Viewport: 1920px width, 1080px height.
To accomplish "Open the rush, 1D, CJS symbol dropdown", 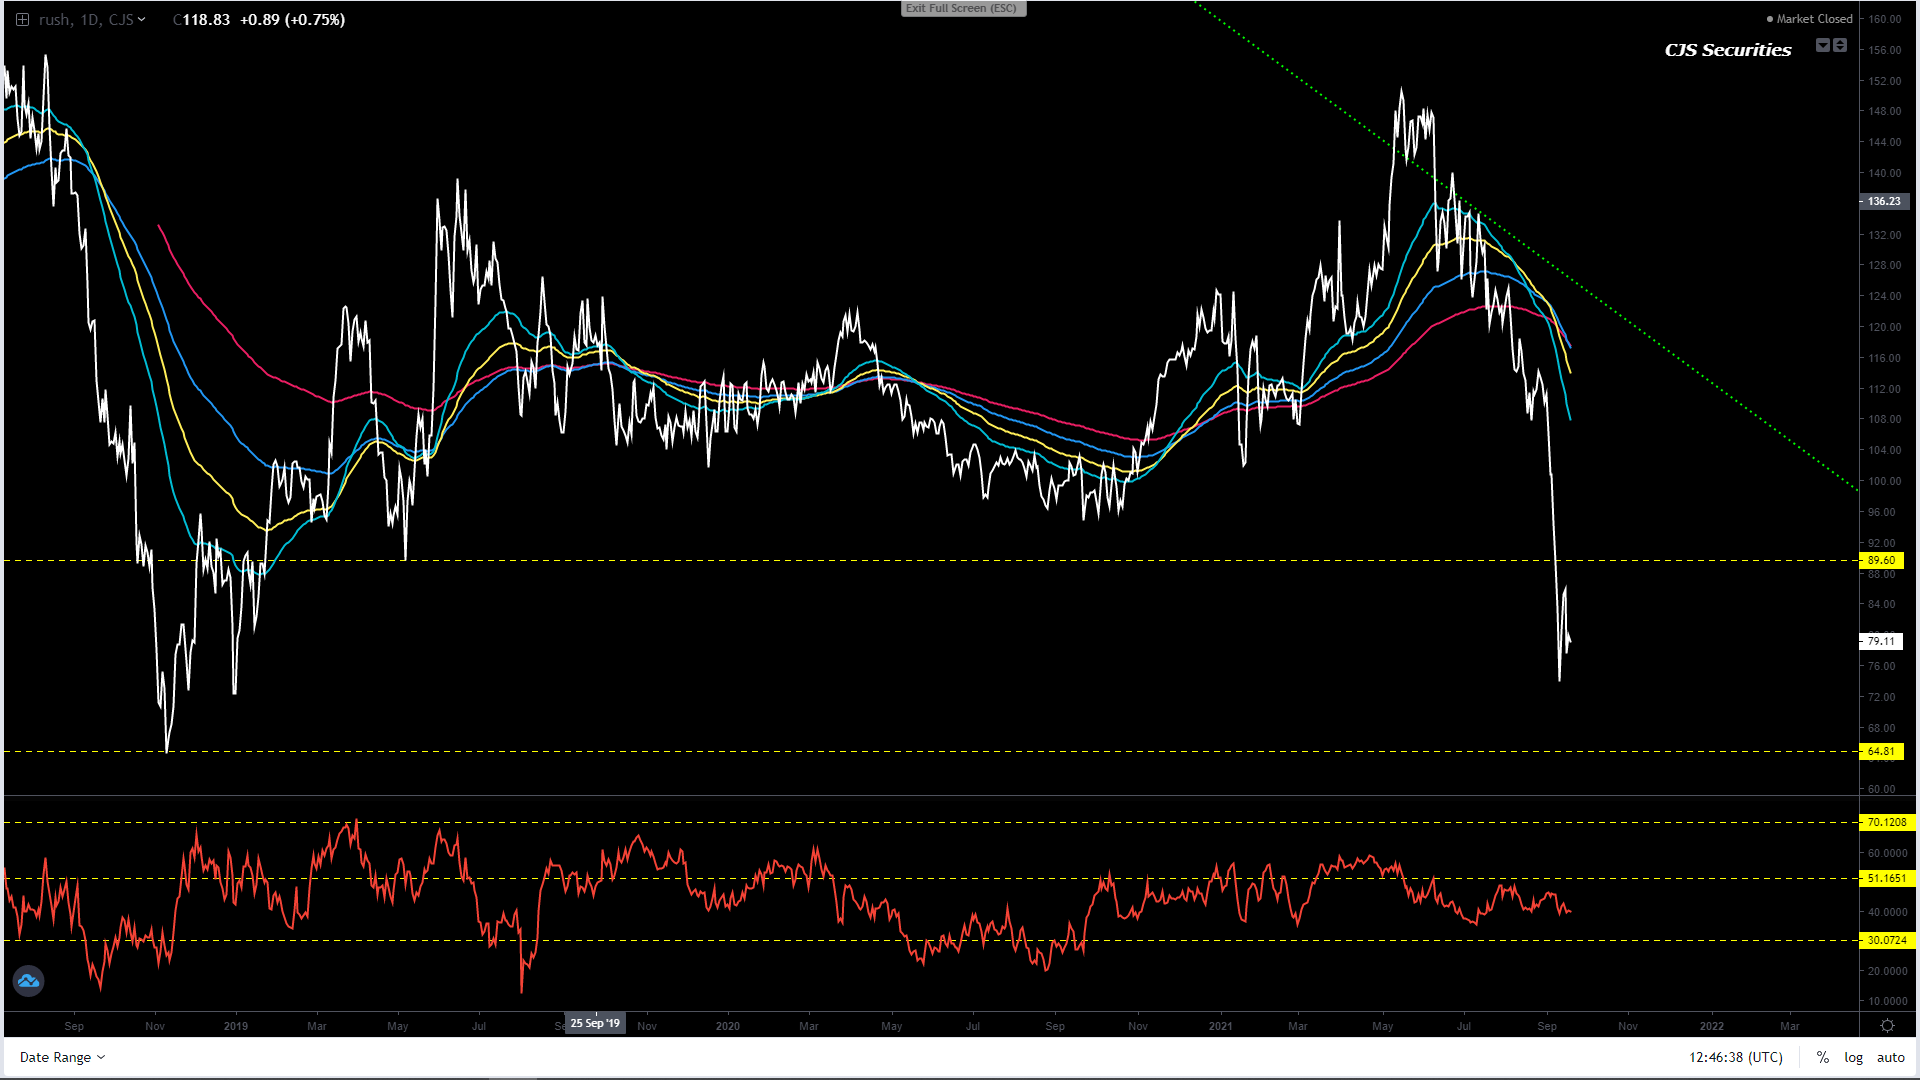I will point(92,19).
